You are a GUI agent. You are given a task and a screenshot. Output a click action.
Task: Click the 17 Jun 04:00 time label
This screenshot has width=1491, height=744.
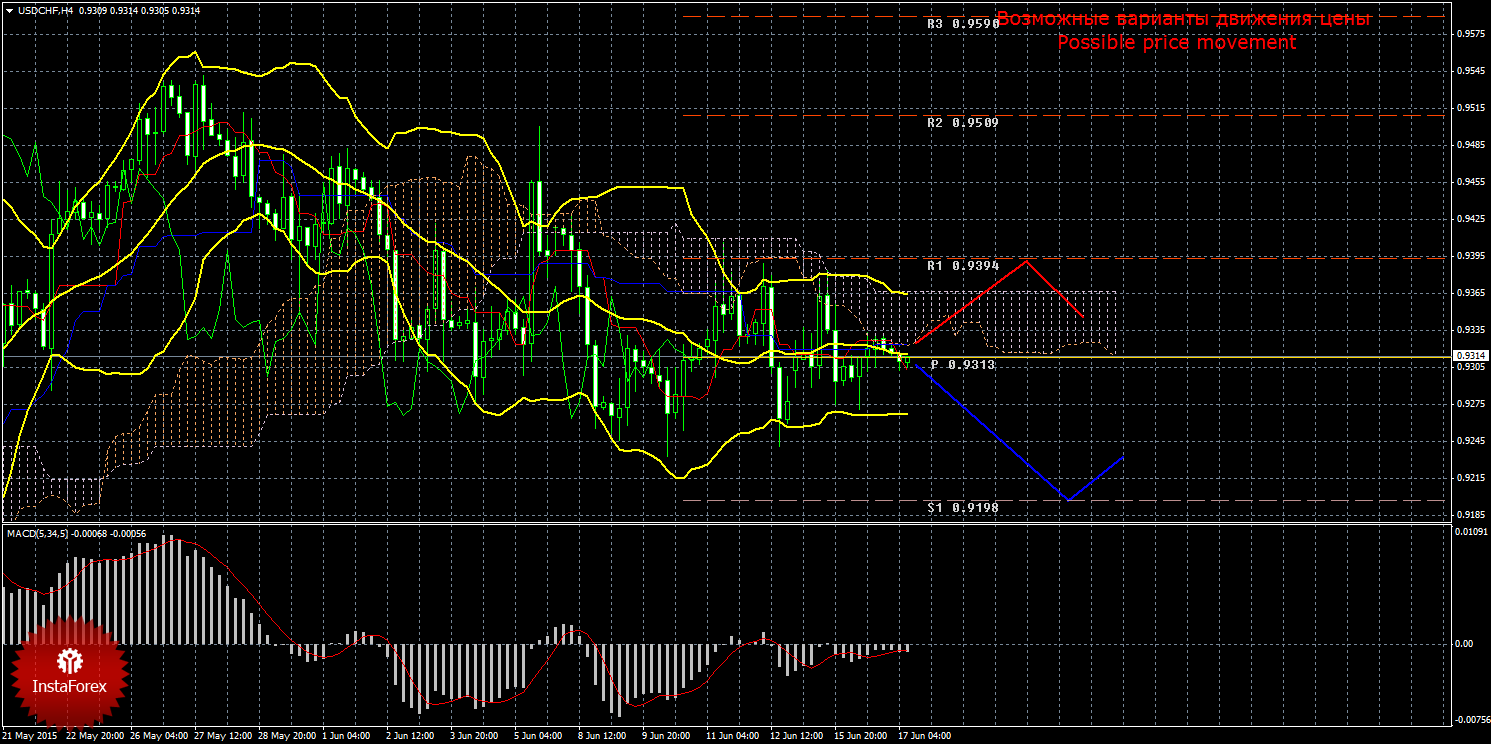pos(923,736)
